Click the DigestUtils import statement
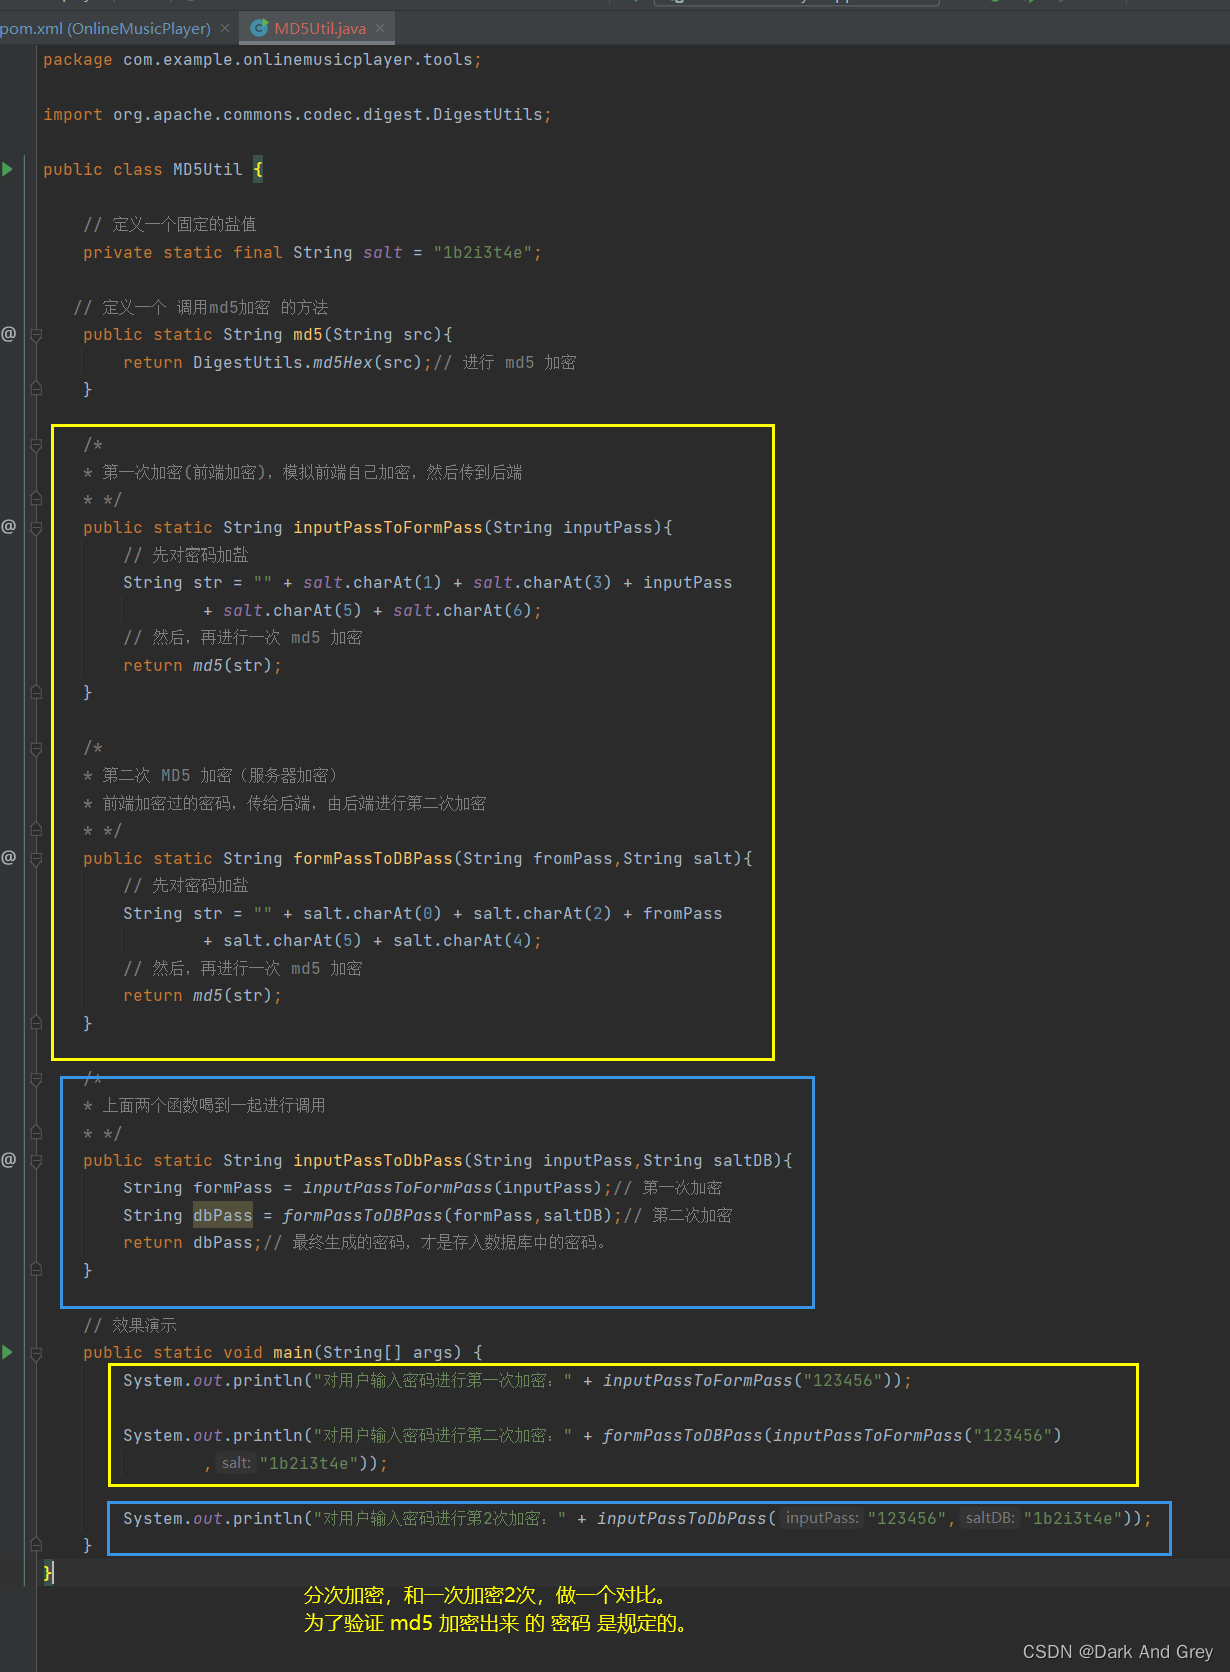Viewport: 1230px width, 1672px height. pyautogui.click(x=297, y=115)
